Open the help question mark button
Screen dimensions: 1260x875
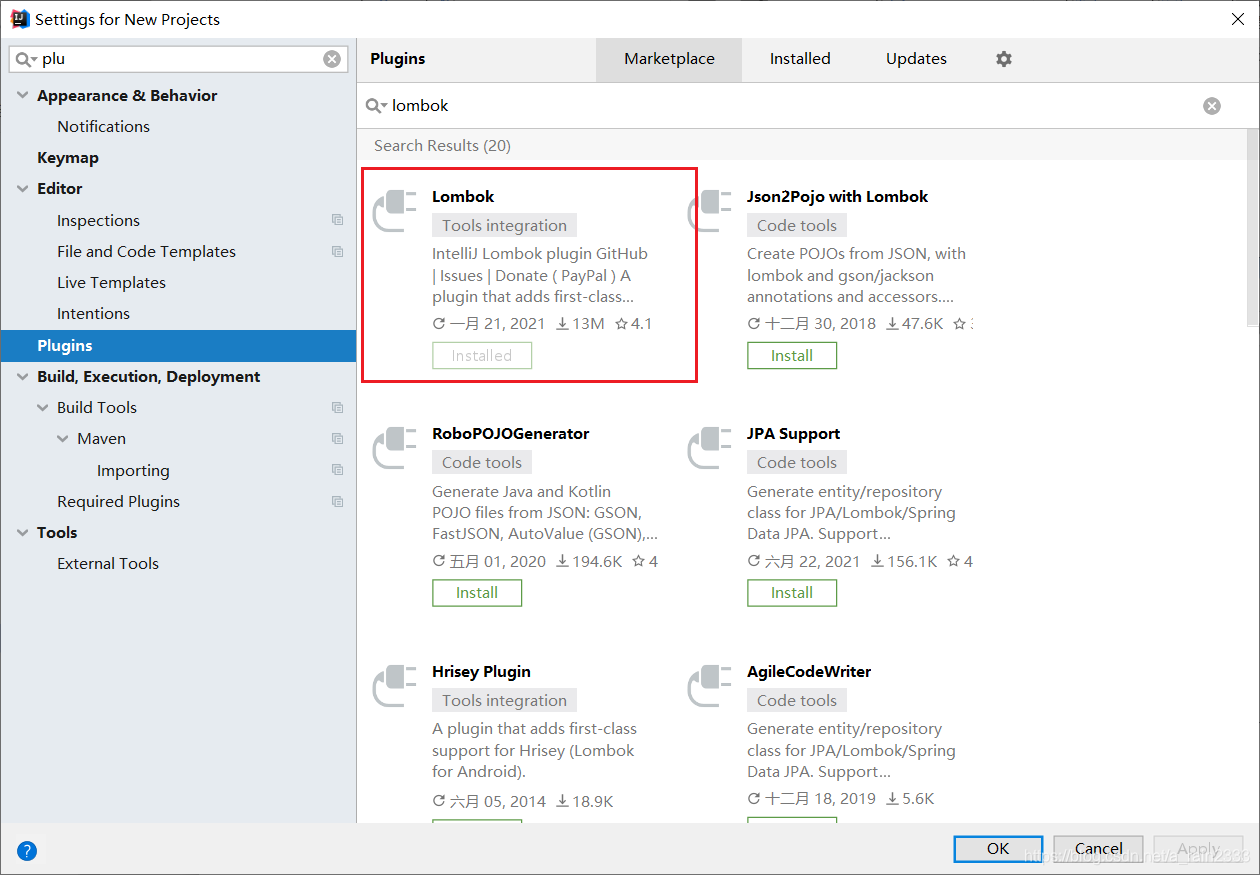27,852
